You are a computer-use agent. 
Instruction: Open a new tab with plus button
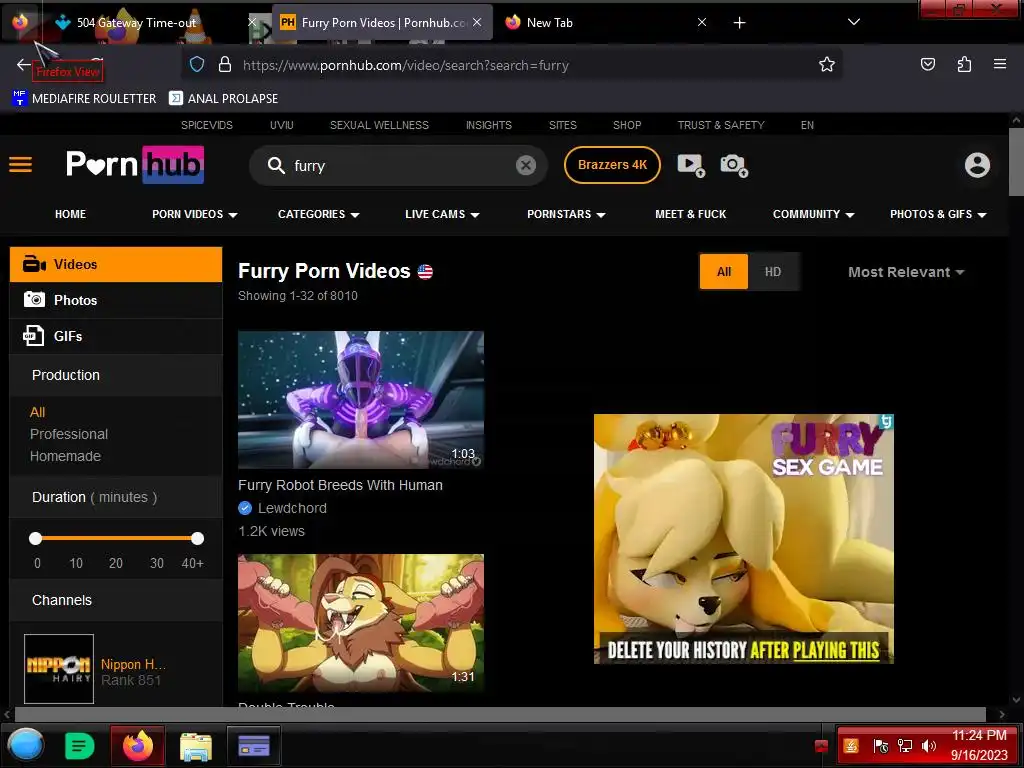click(739, 23)
